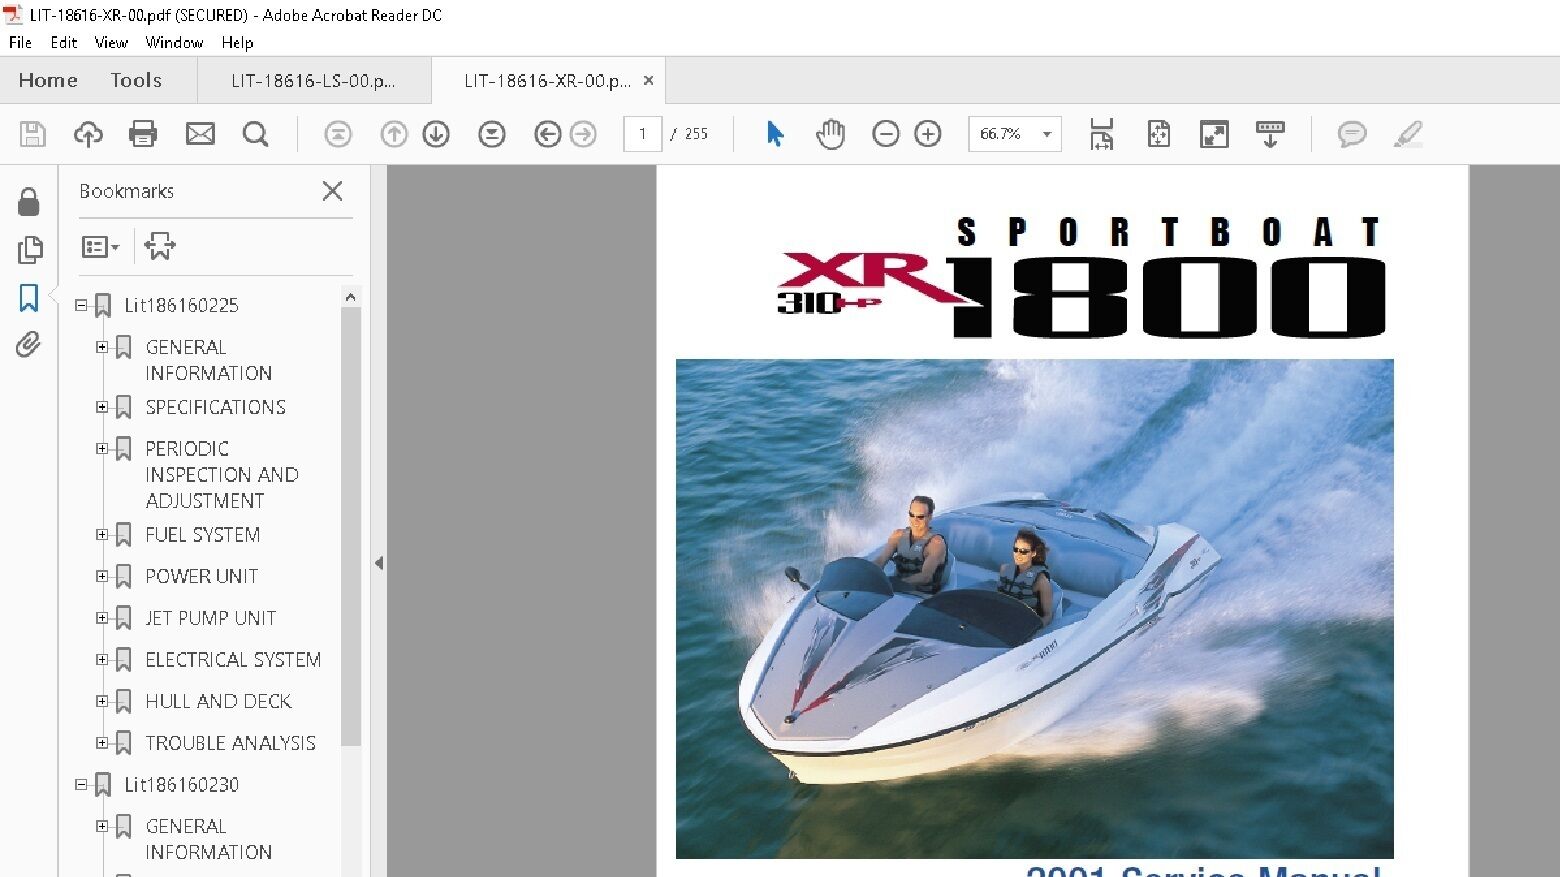Choose the Selection arrow tool

(775, 134)
